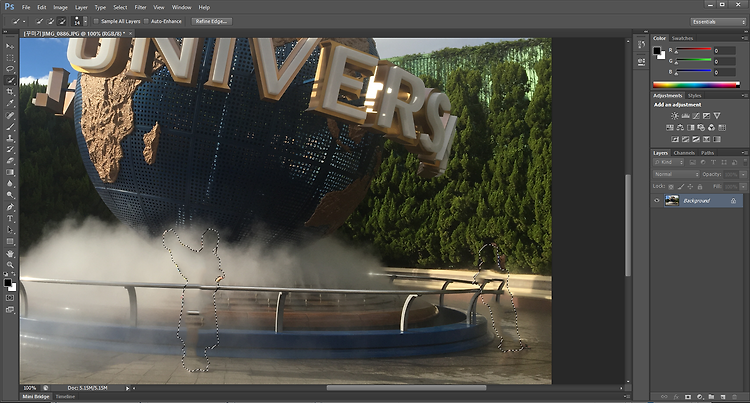Click the red R color slider
This screenshot has width=750, height=403.
tap(694, 50)
